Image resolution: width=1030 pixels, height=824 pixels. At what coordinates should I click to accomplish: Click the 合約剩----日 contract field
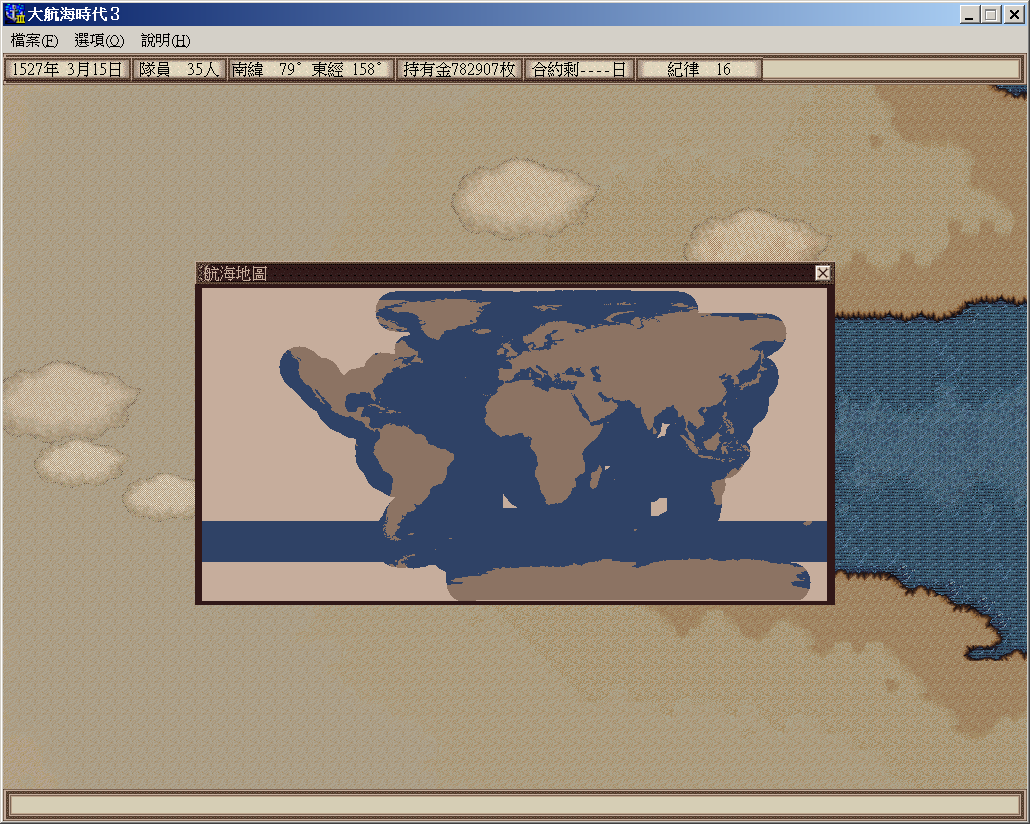579,69
